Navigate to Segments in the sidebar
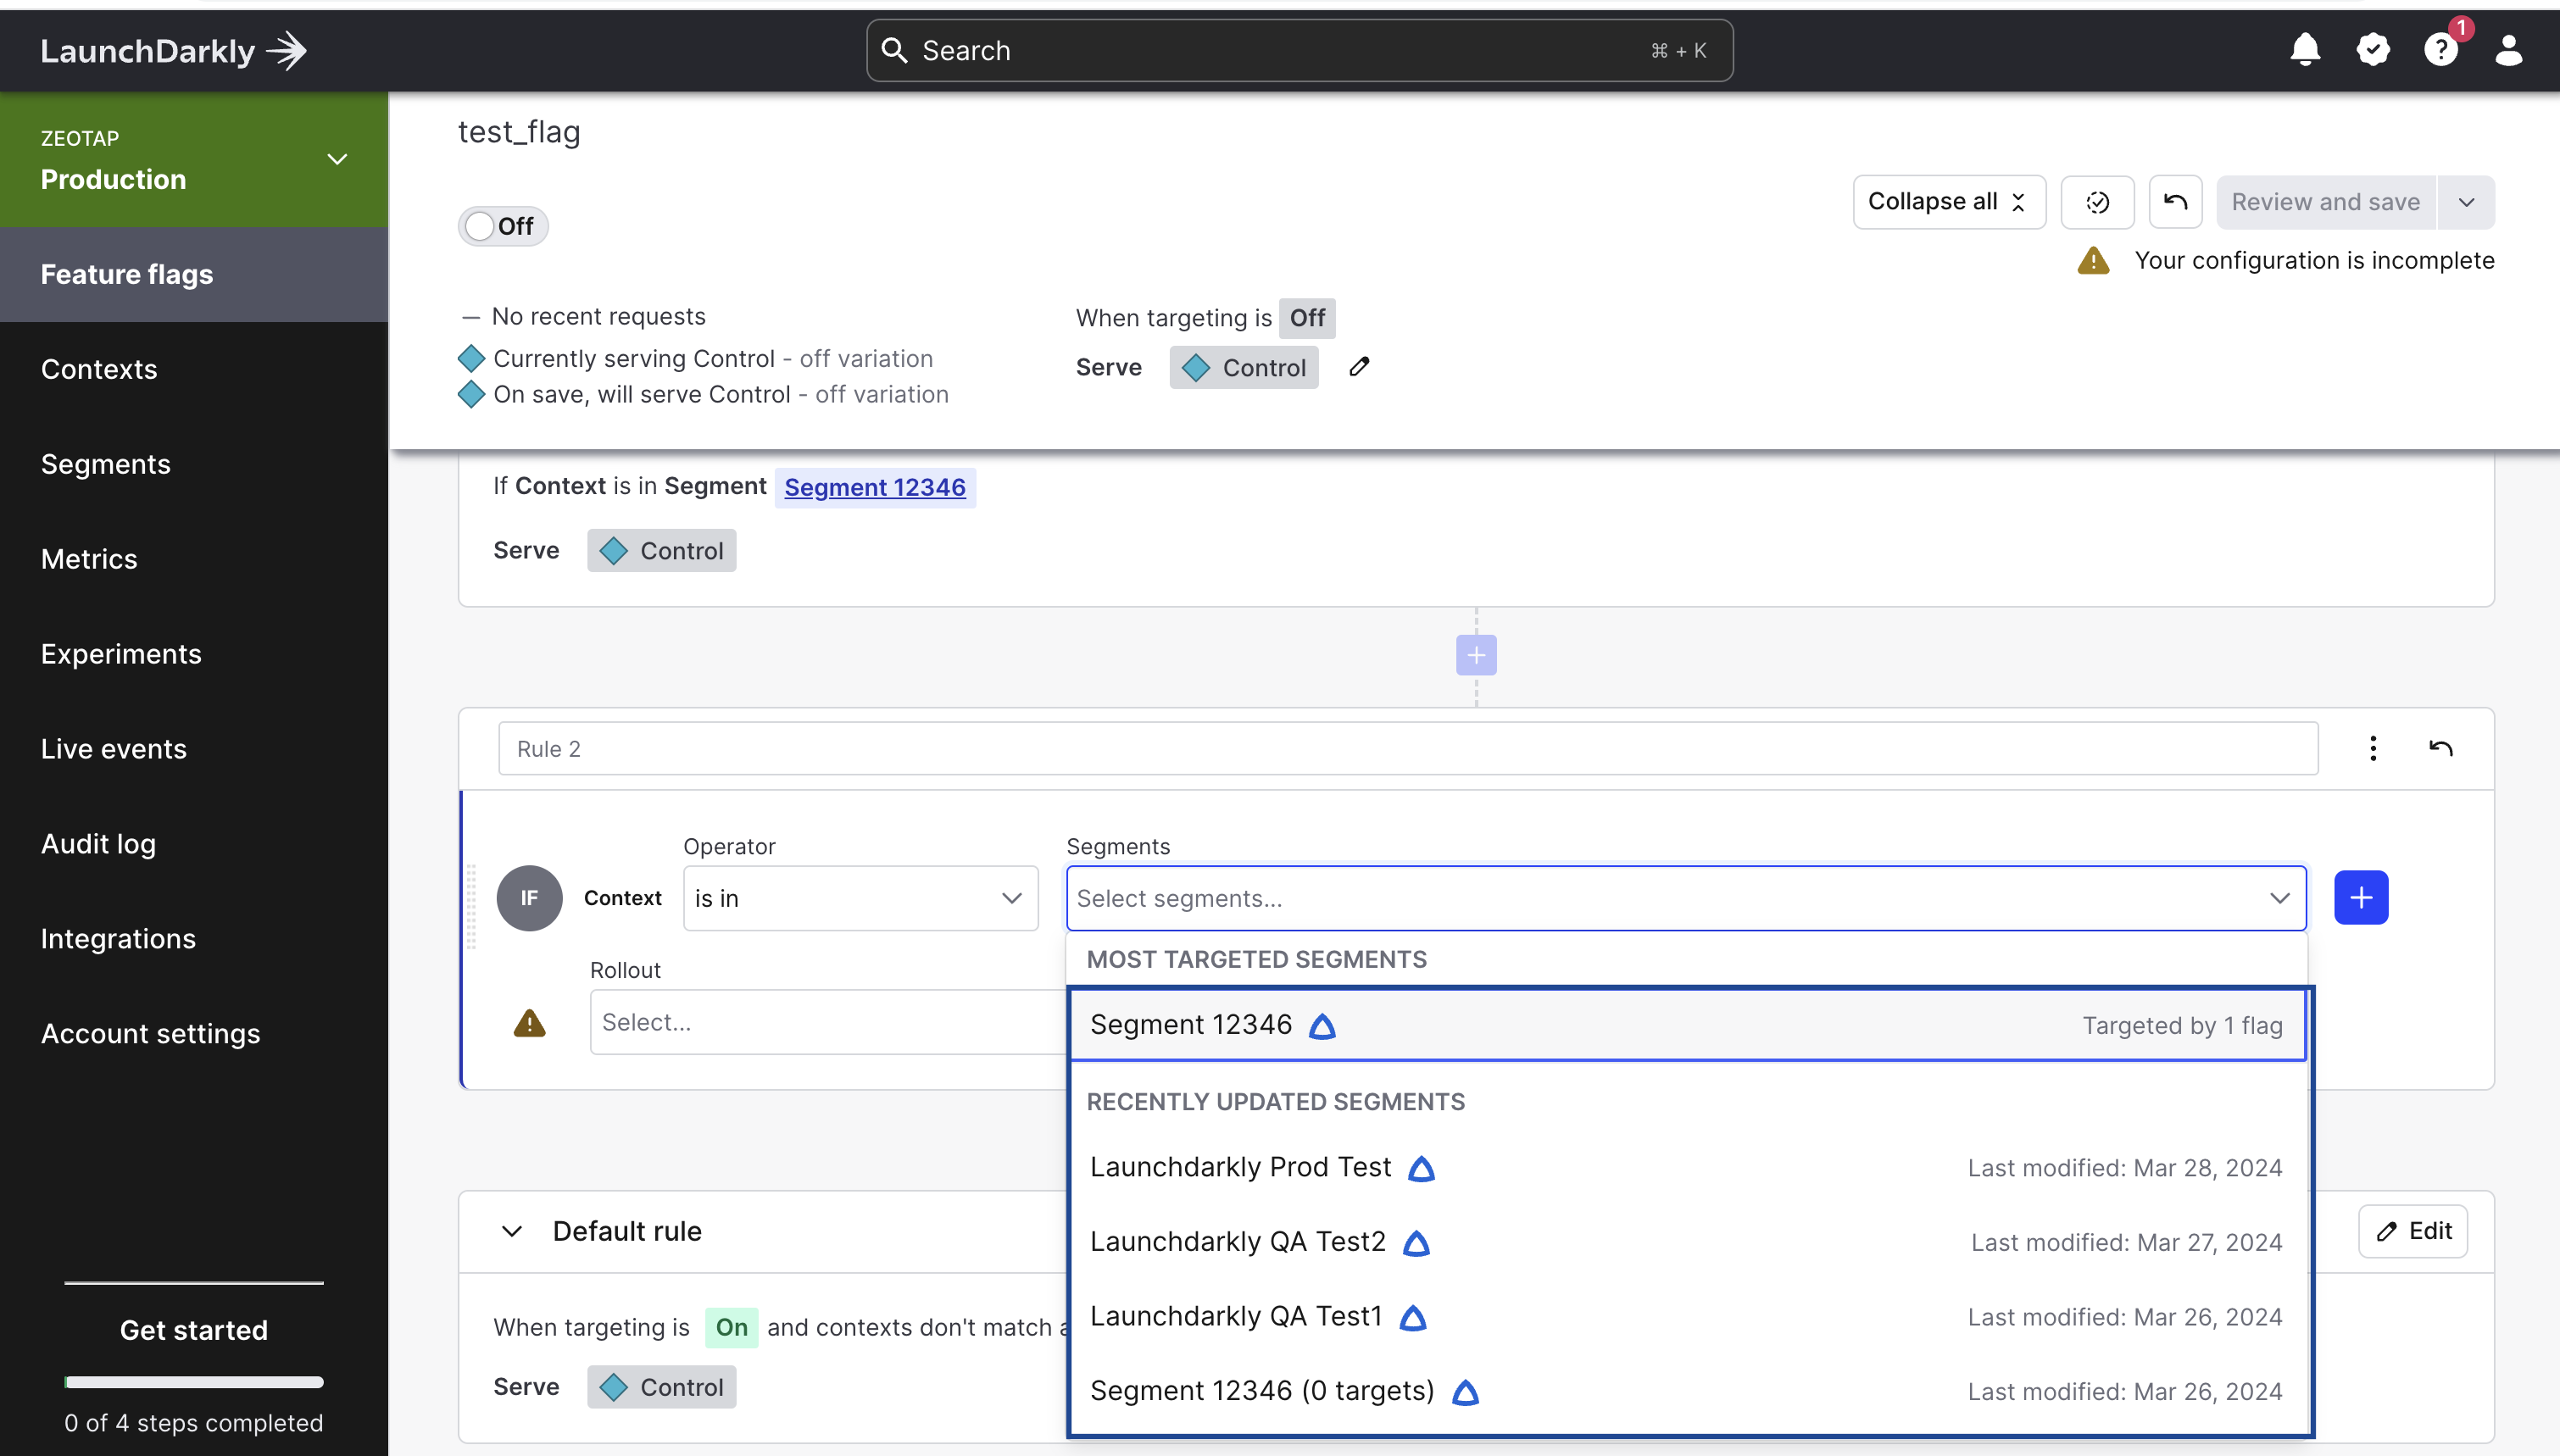The height and width of the screenshot is (1456, 2560). pos(106,464)
